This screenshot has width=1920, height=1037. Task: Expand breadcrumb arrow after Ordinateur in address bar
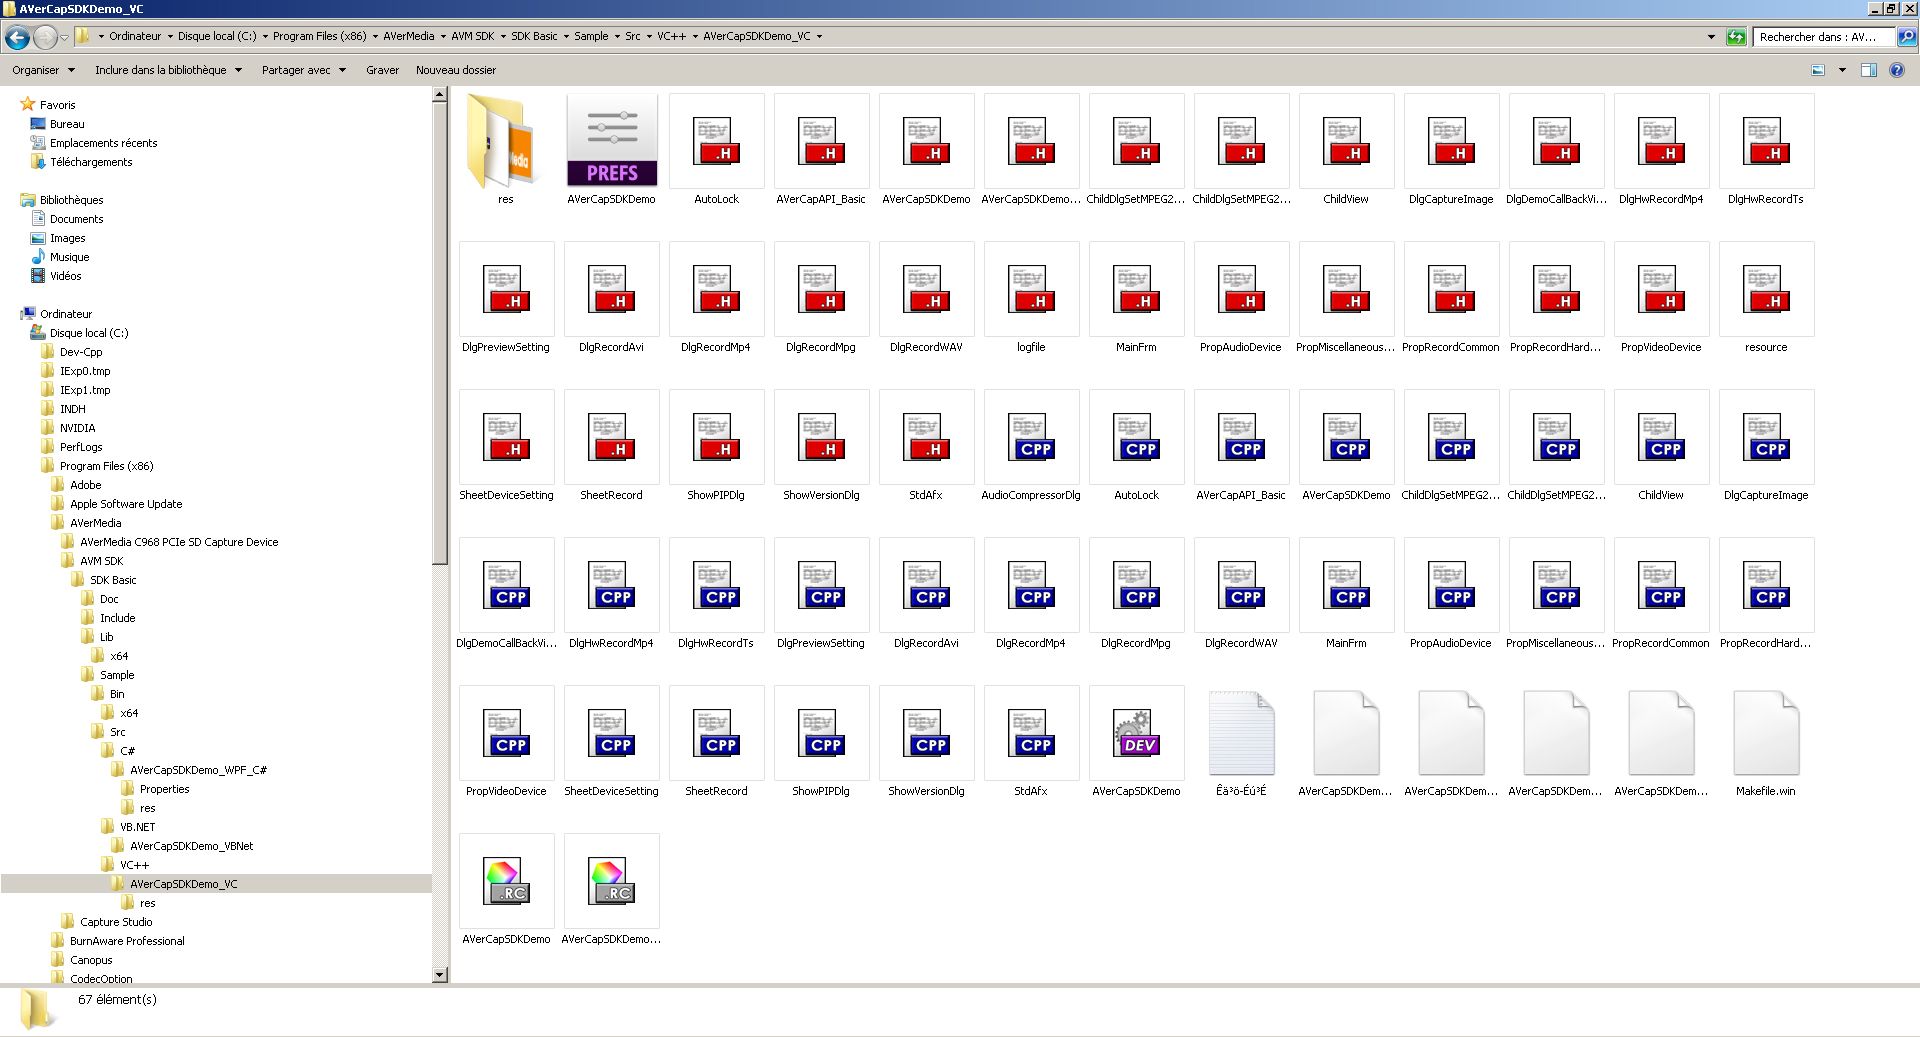coord(169,37)
